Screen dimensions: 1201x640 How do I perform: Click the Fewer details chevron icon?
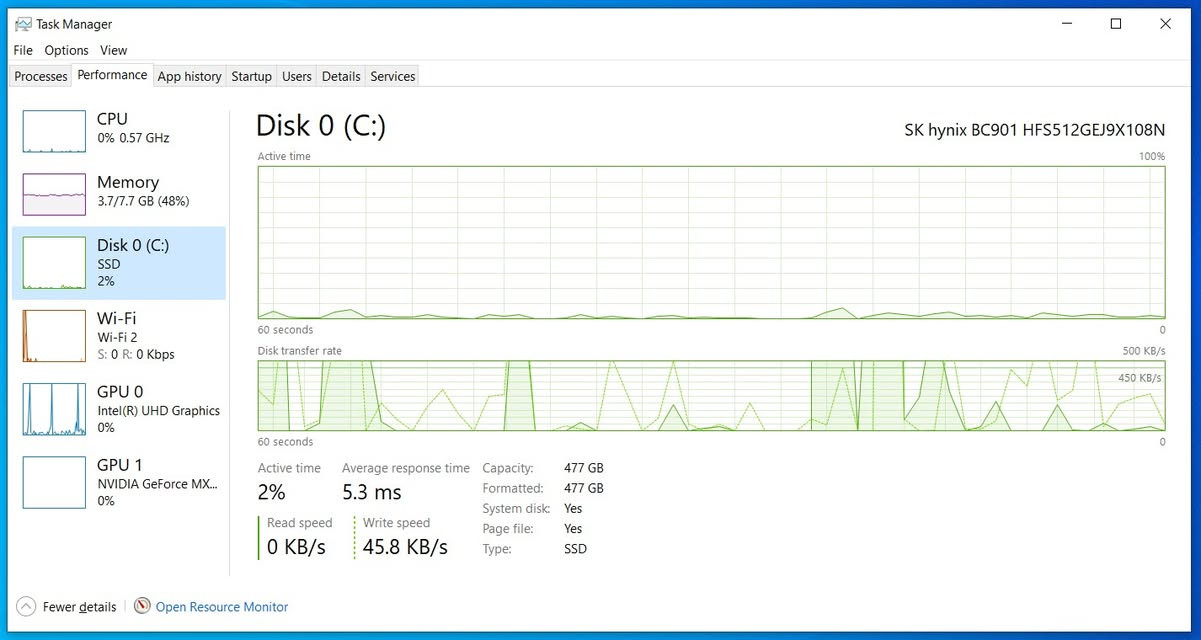26,607
